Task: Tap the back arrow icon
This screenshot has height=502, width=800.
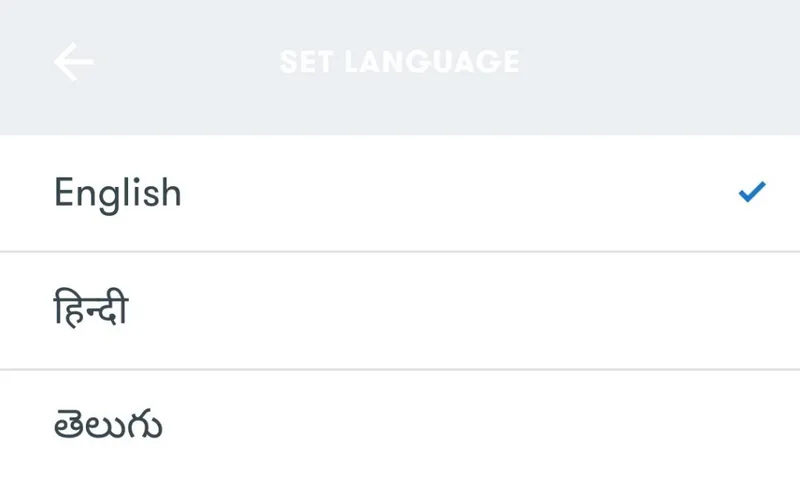Action: pyautogui.click(x=74, y=62)
